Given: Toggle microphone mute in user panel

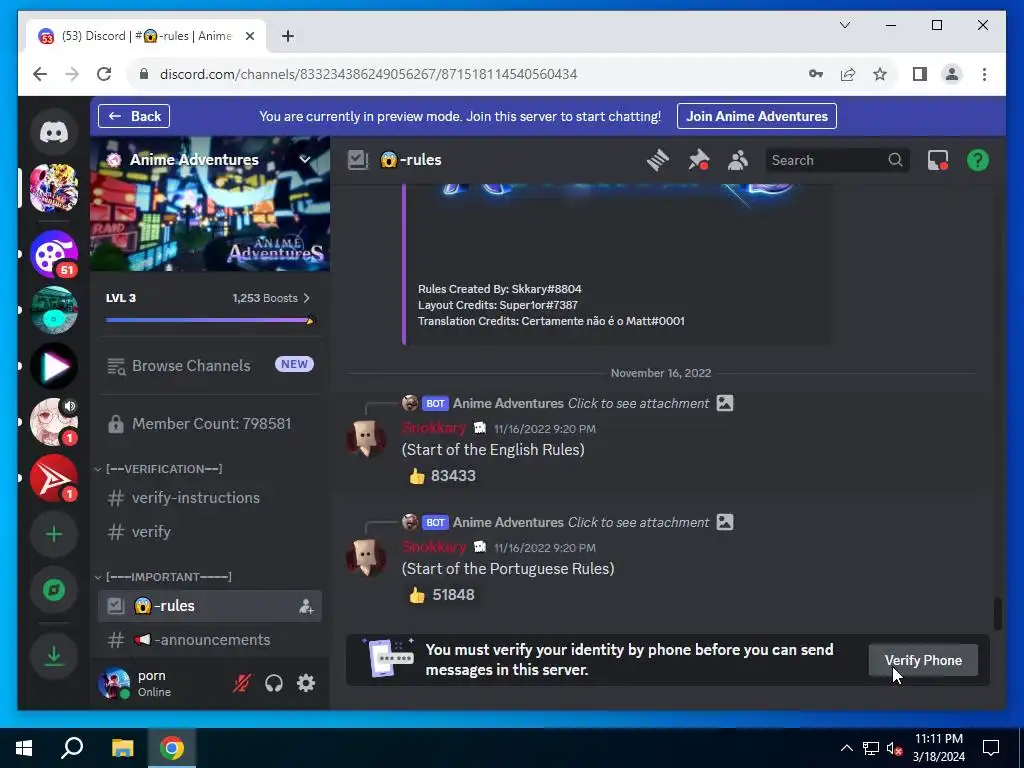Looking at the screenshot, I should pos(242,683).
